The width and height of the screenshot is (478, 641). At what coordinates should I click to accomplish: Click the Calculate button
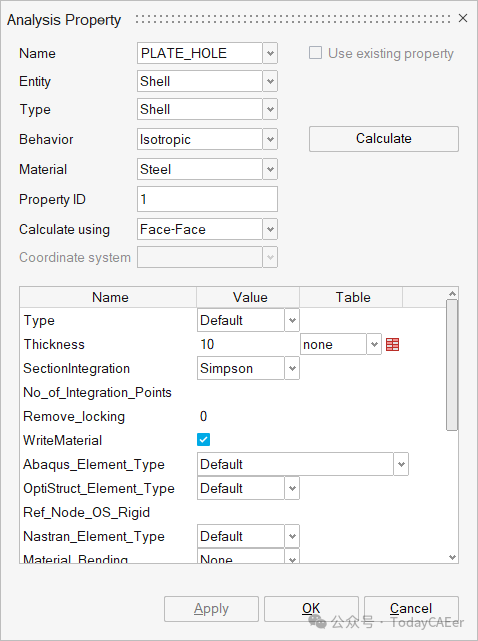(x=384, y=139)
